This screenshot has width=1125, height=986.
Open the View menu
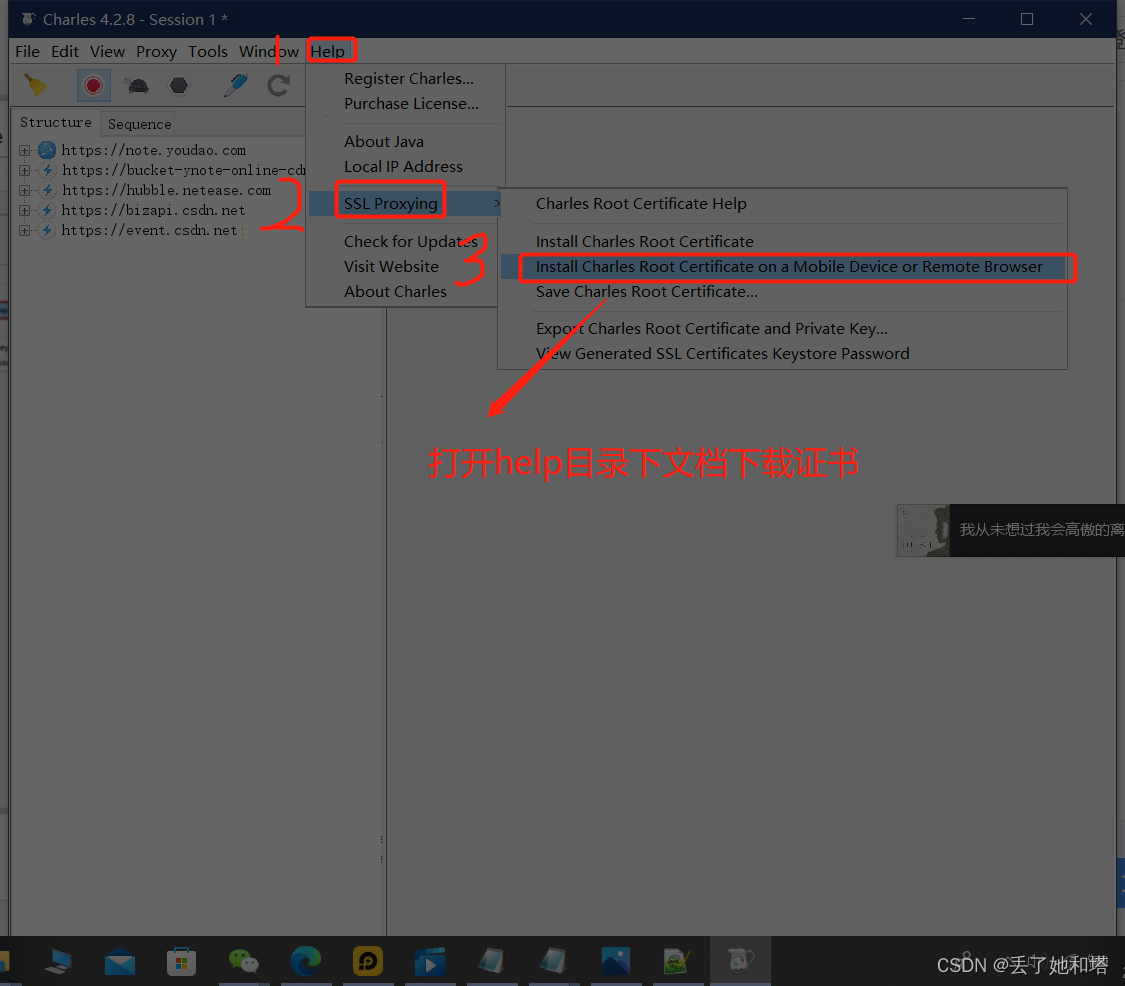[107, 51]
